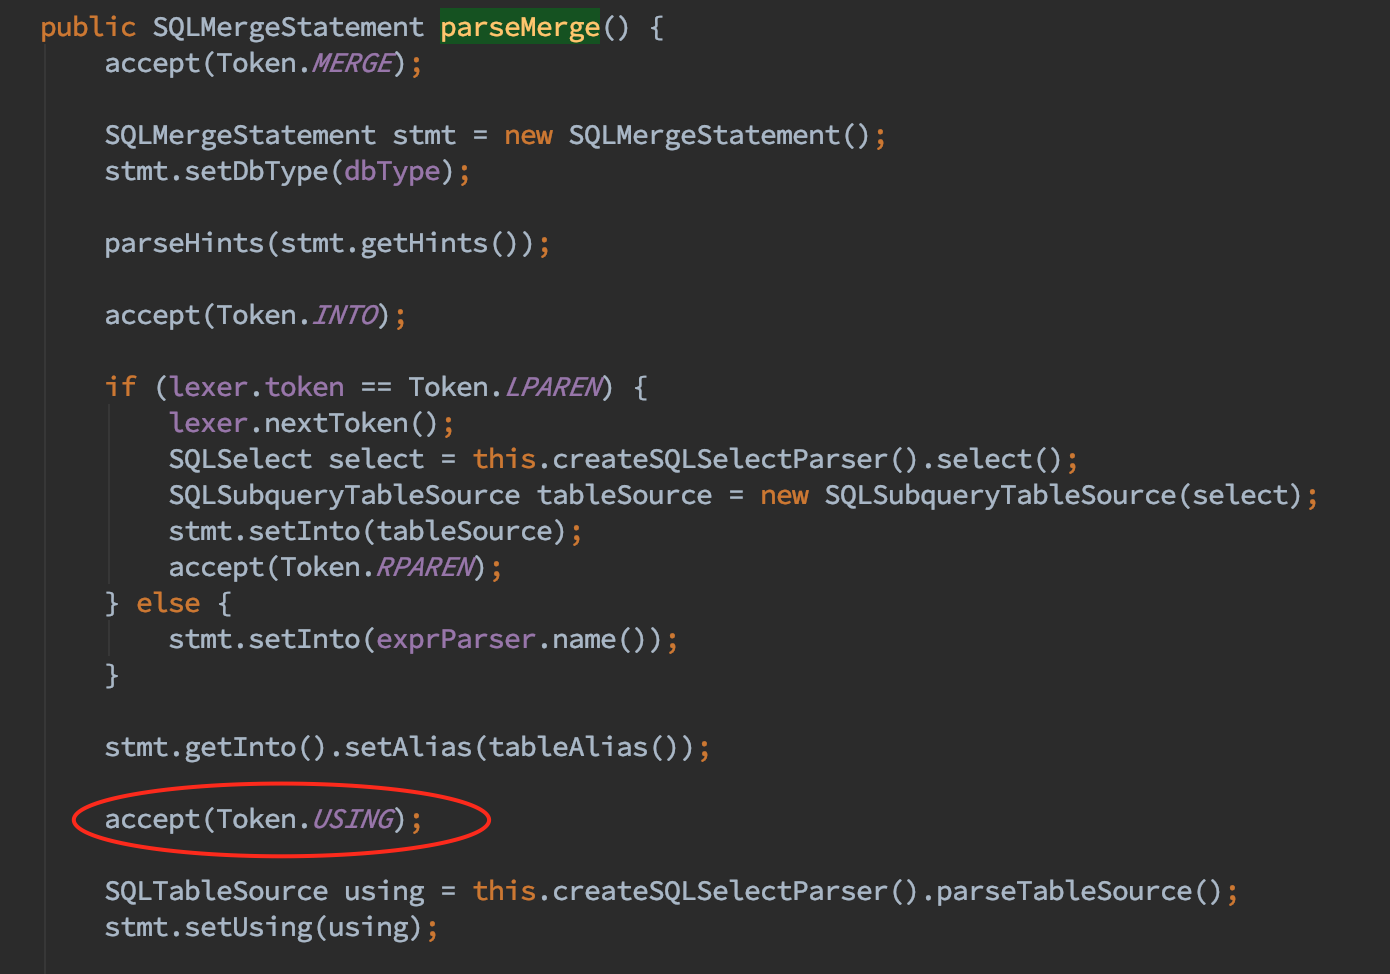Click the new keyword before SQLMergeStatement()
This screenshot has width=1390, height=974.
(528, 135)
